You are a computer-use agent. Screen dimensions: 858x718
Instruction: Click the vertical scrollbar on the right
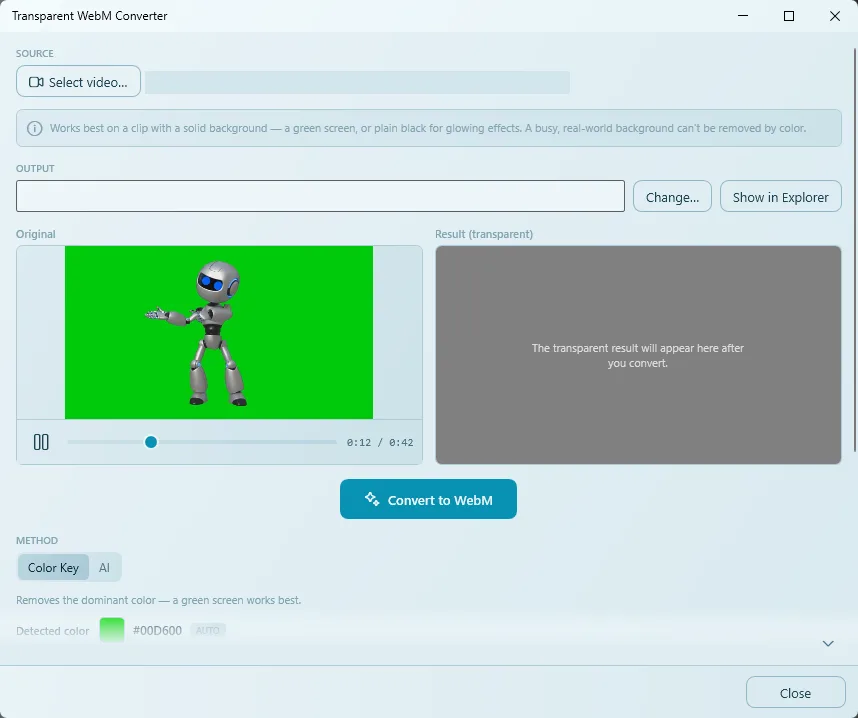tap(855, 250)
